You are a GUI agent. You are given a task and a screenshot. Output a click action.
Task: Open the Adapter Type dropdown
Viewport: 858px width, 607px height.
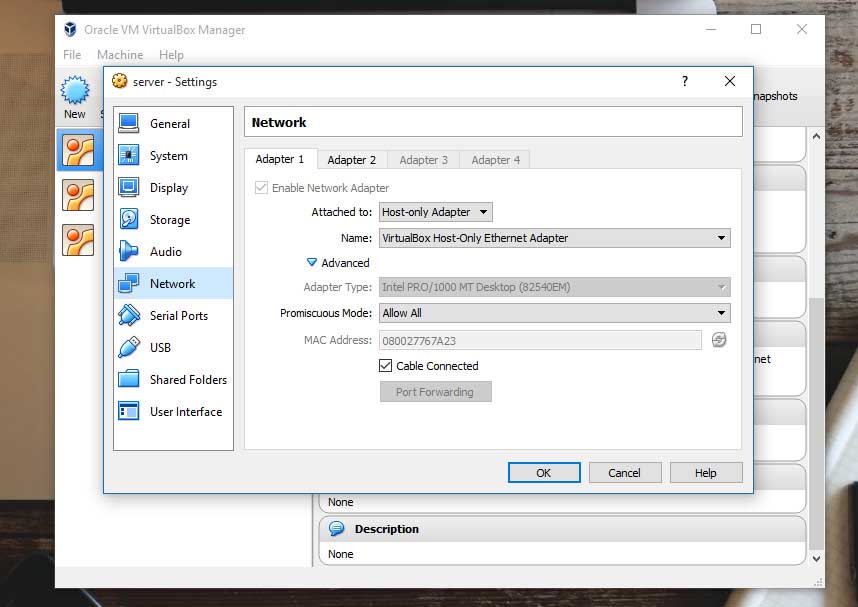pos(555,287)
